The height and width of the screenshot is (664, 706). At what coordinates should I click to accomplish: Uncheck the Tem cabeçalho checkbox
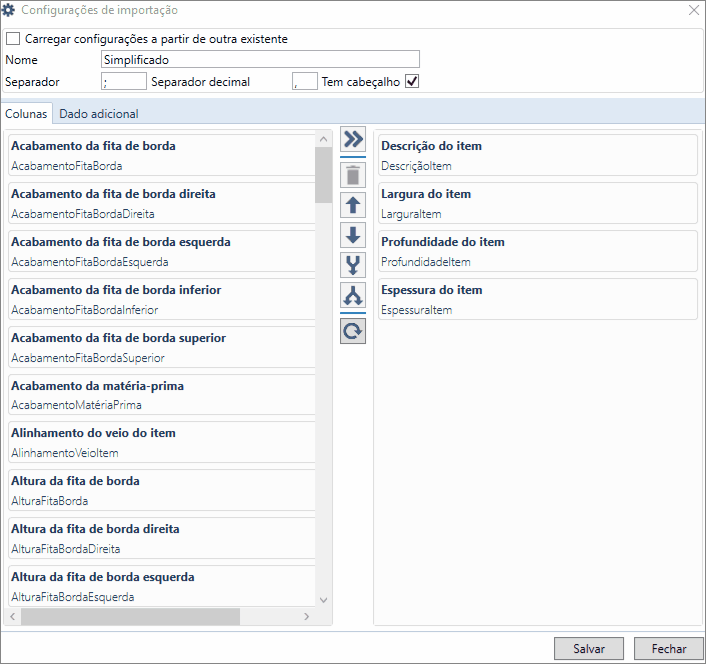click(x=412, y=81)
